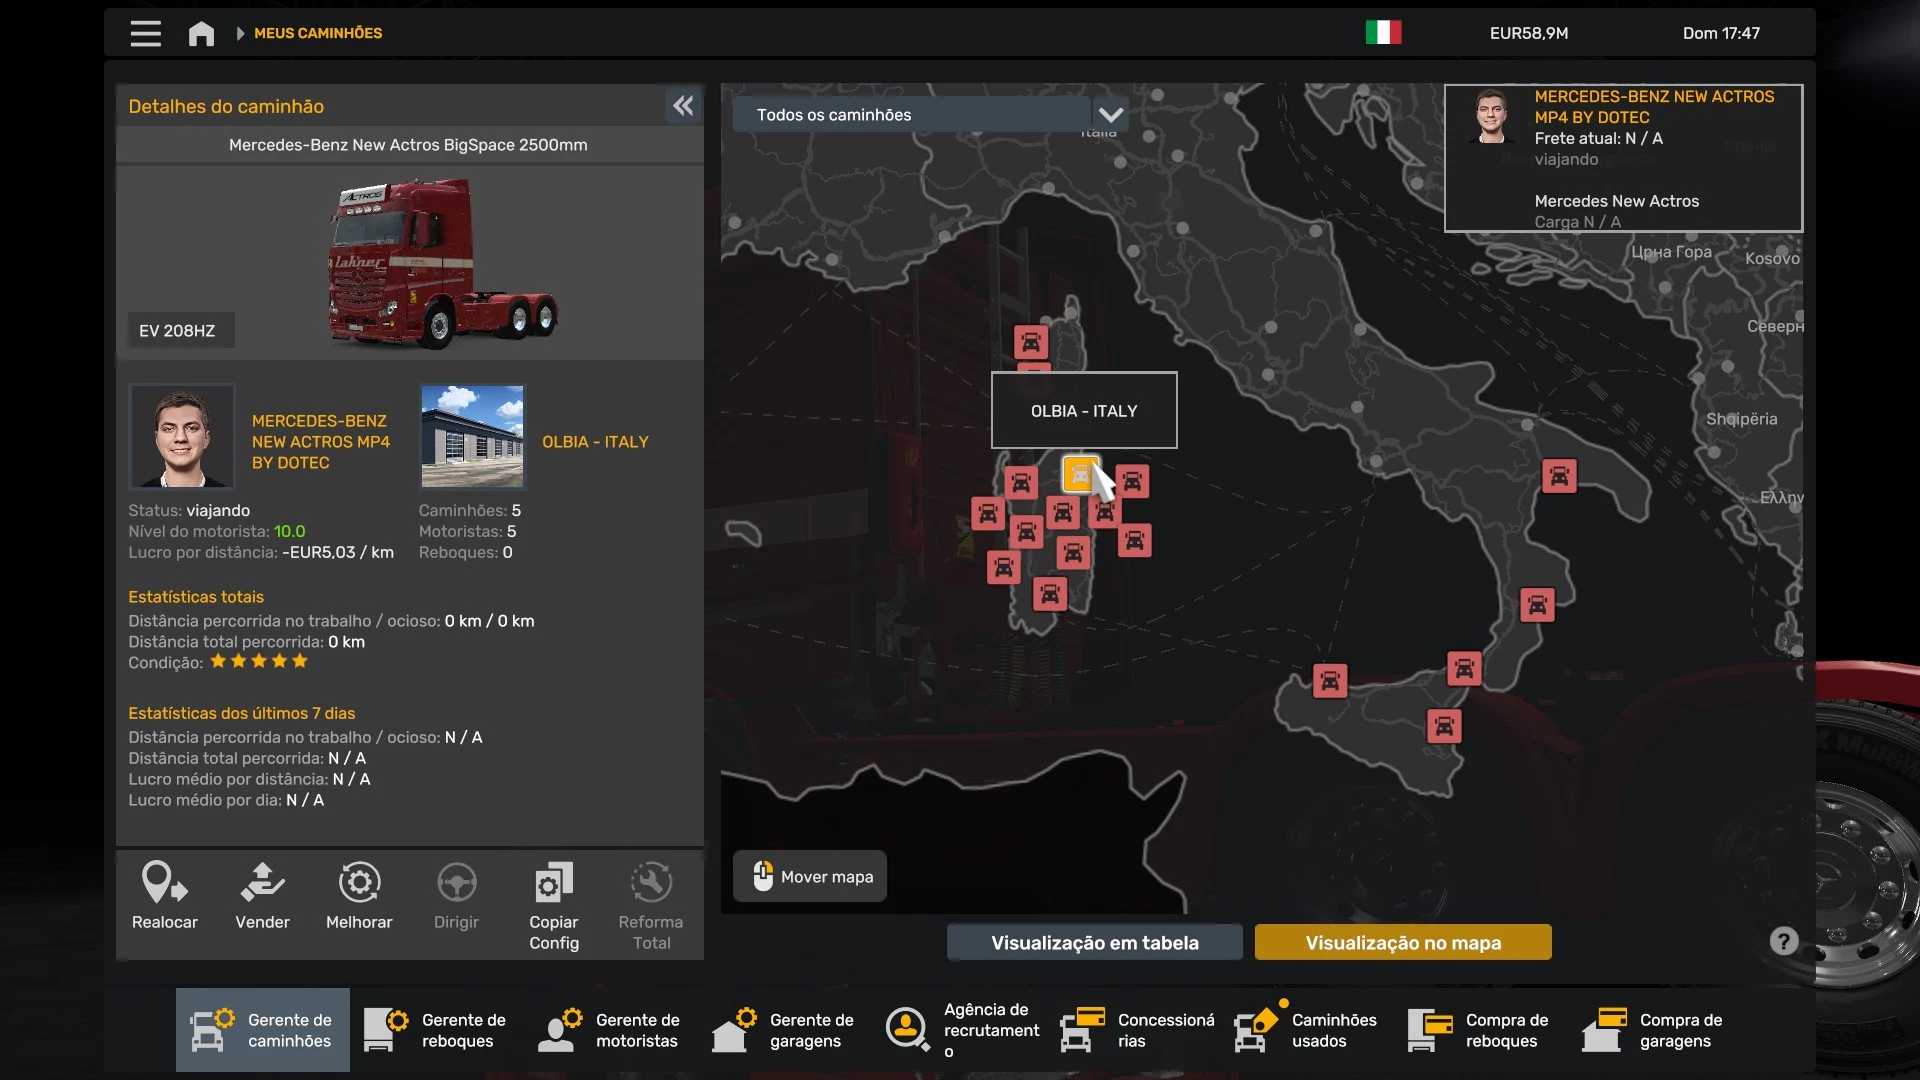1920x1080 pixels.
Task: Click the Lucro por distância value
Action: [x=338, y=553]
